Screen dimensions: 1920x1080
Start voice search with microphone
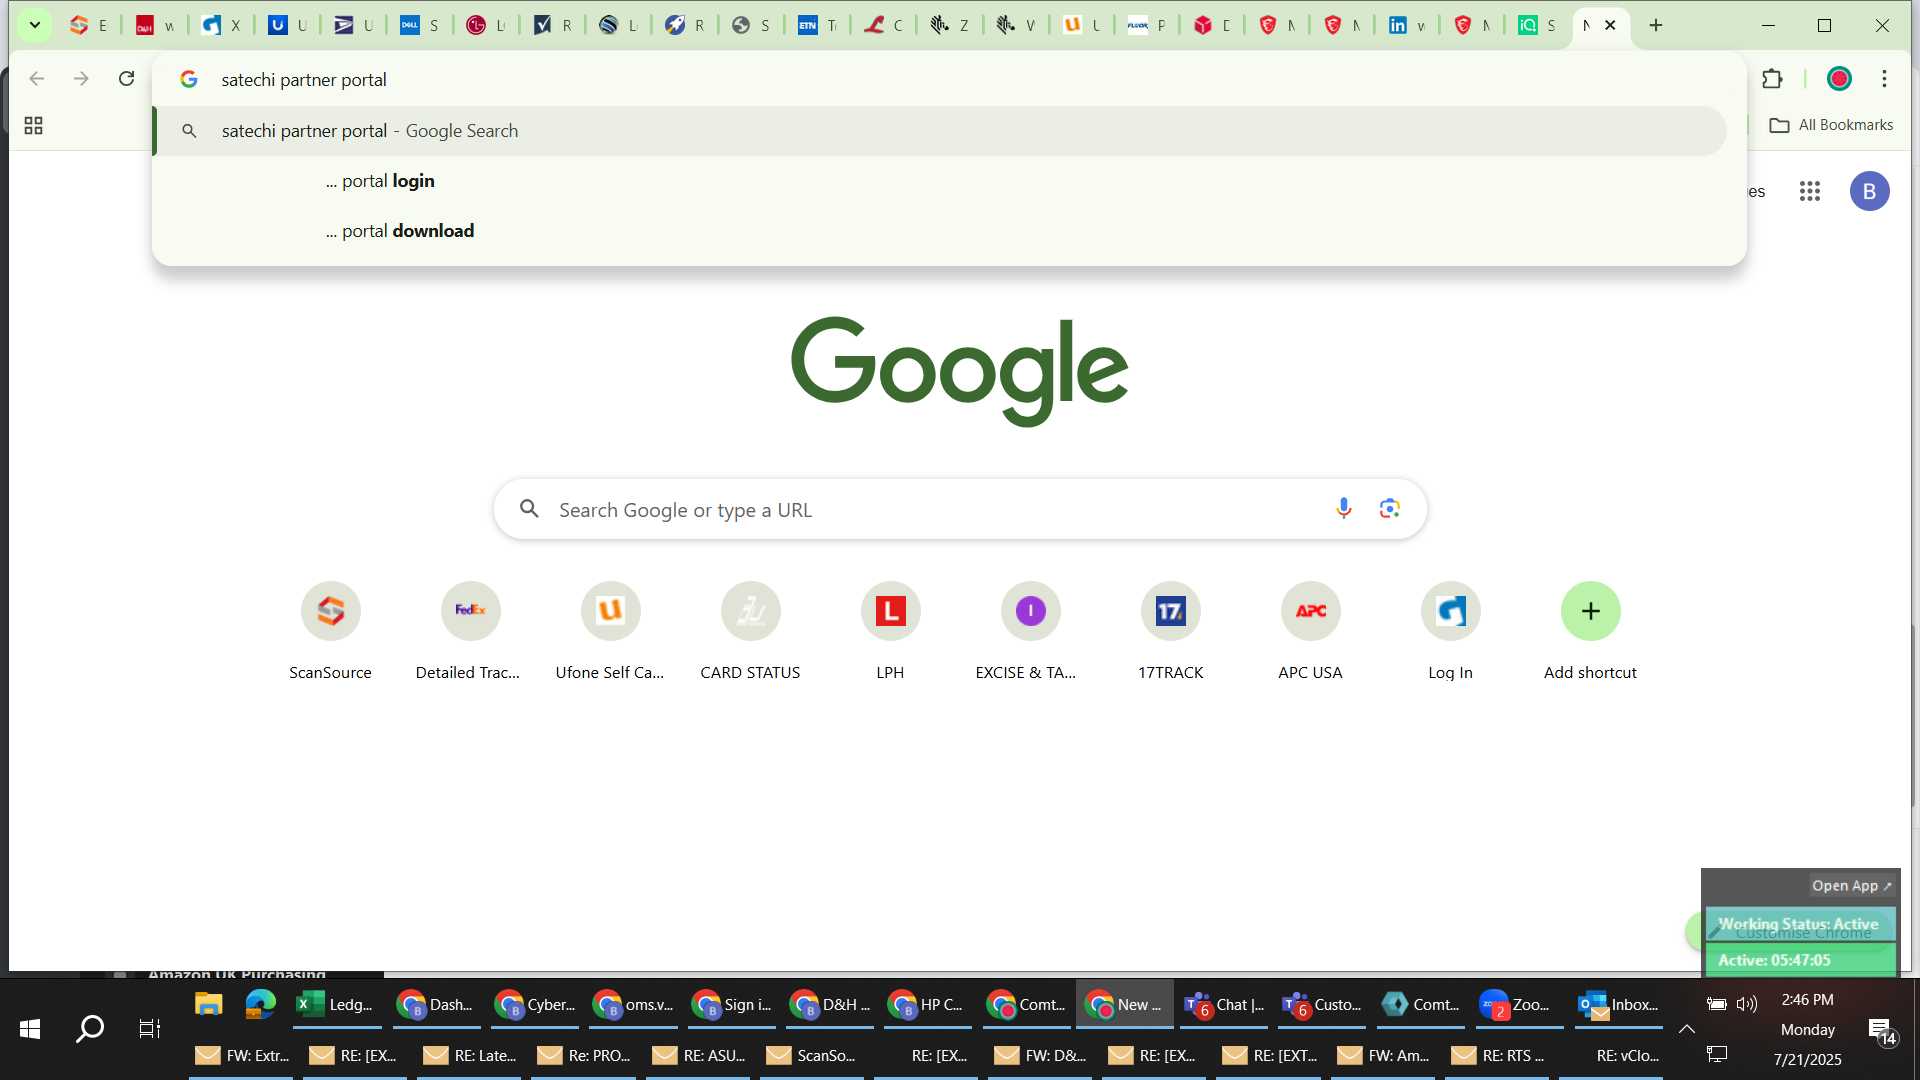pos(1343,509)
